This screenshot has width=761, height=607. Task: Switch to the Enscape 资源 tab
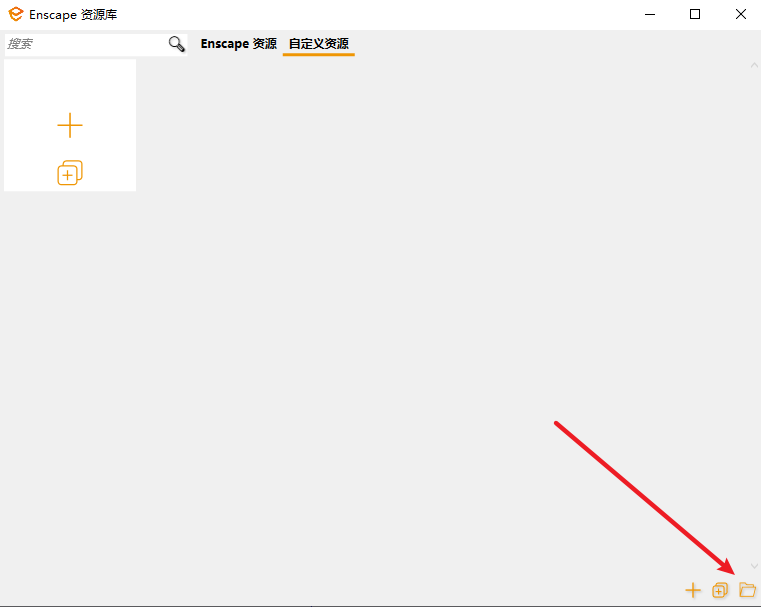pyautogui.click(x=238, y=44)
